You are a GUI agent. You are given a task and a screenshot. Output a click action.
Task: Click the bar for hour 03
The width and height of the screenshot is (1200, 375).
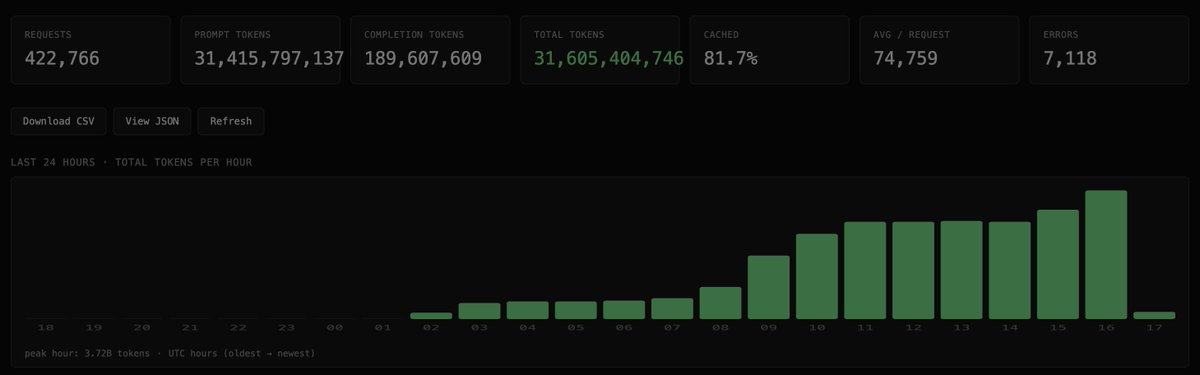pos(479,311)
